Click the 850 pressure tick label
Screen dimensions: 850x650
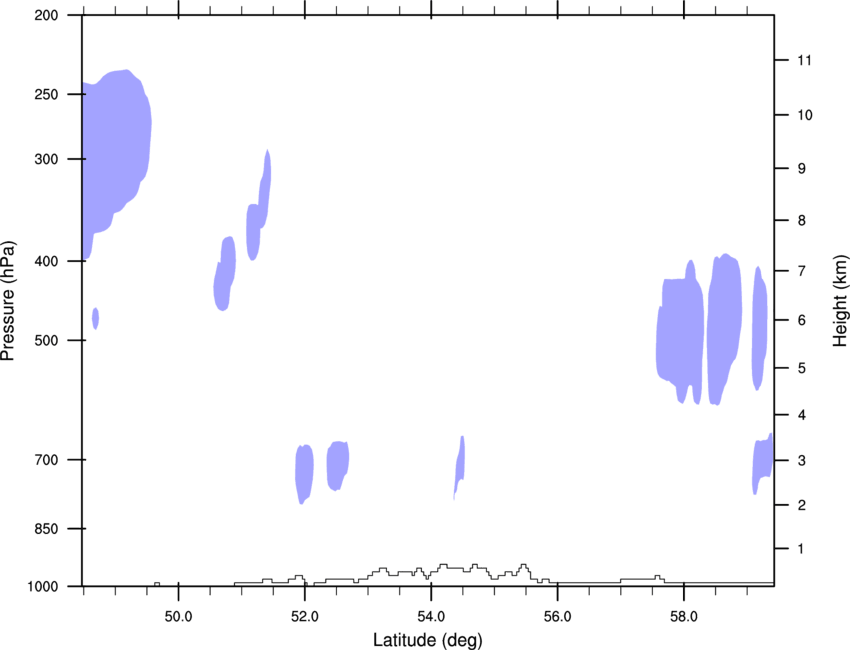point(46,529)
